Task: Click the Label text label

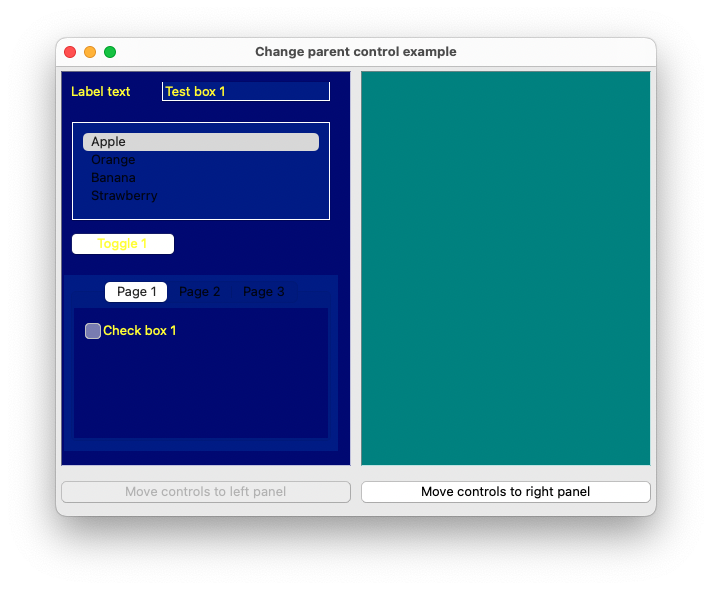Action: click(x=101, y=92)
